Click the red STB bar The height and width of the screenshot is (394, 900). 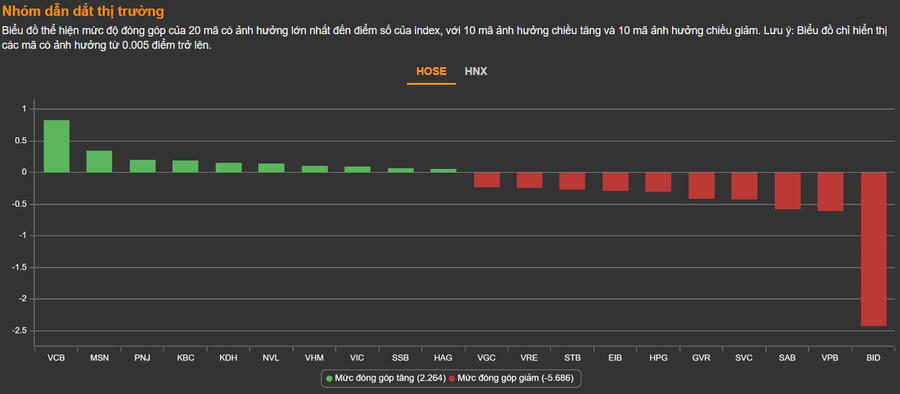572,181
